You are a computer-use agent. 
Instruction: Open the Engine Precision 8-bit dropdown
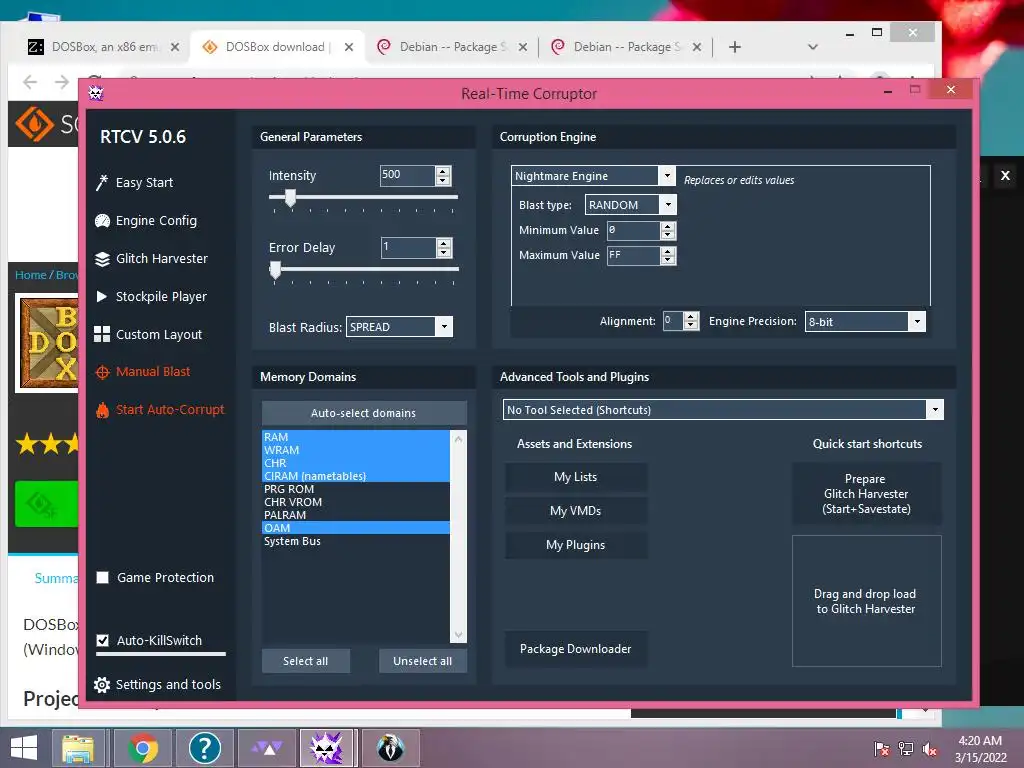(x=917, y=321)
